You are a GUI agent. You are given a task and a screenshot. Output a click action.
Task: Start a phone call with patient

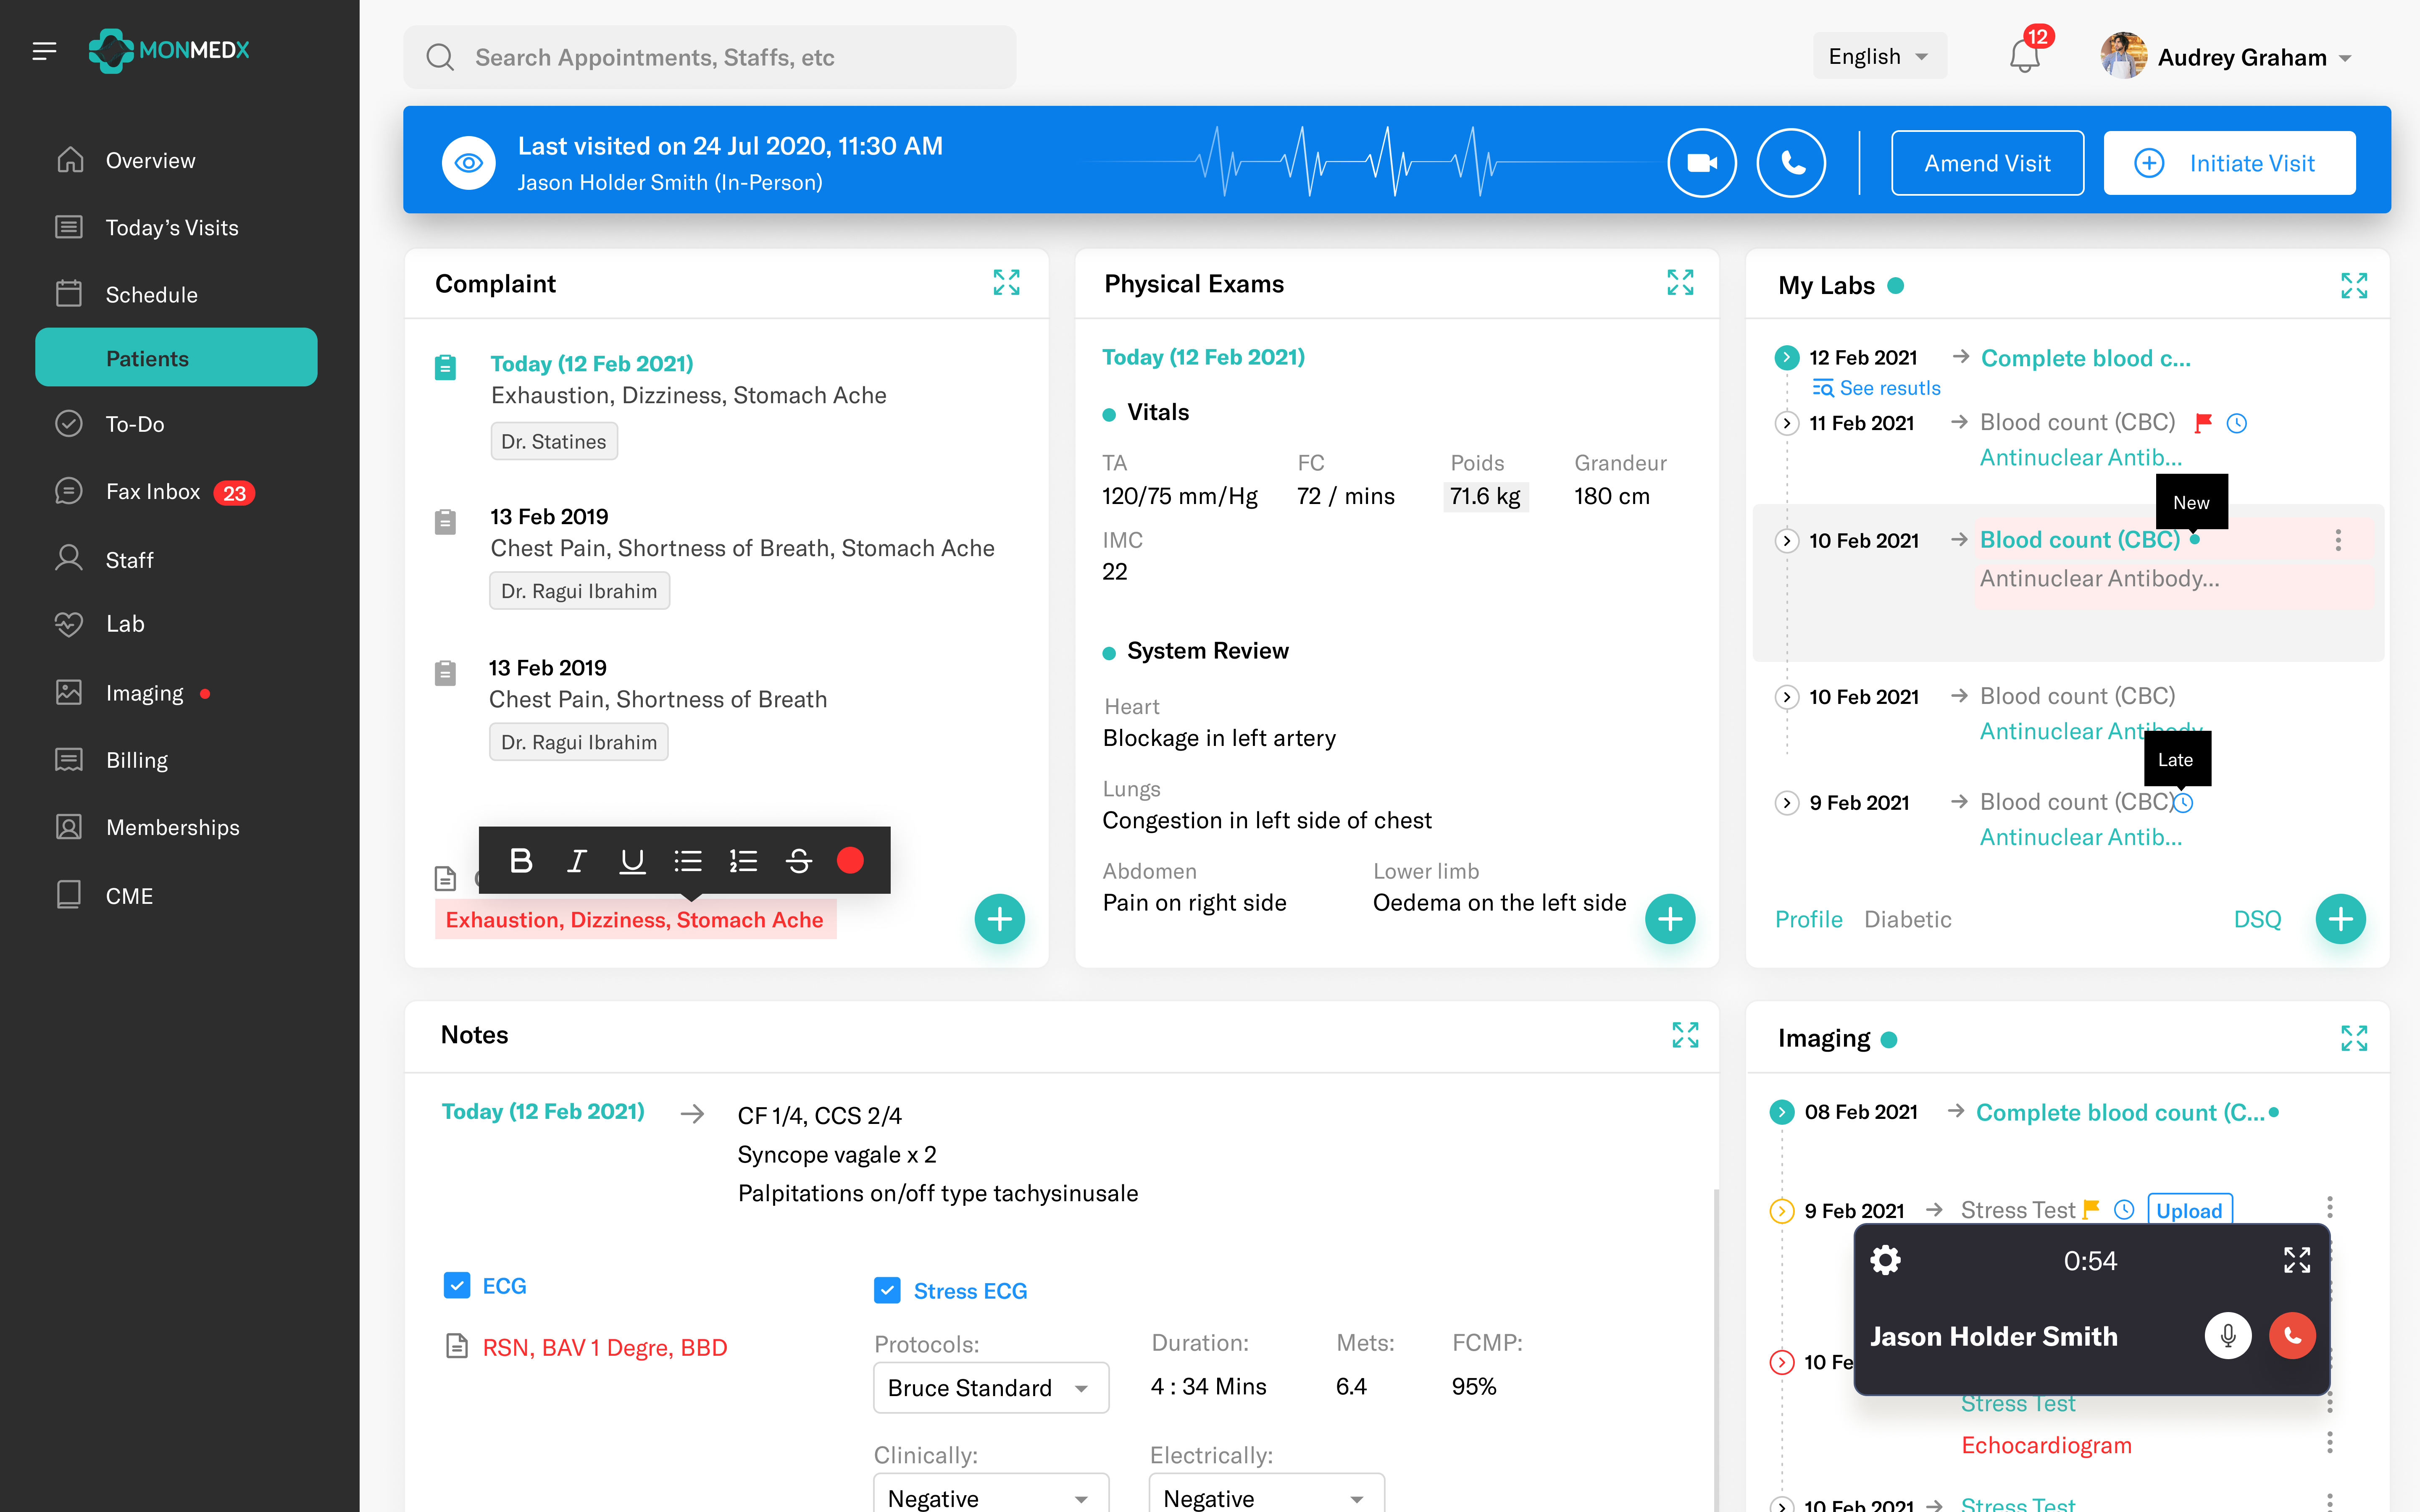[x=1791, y=163]
